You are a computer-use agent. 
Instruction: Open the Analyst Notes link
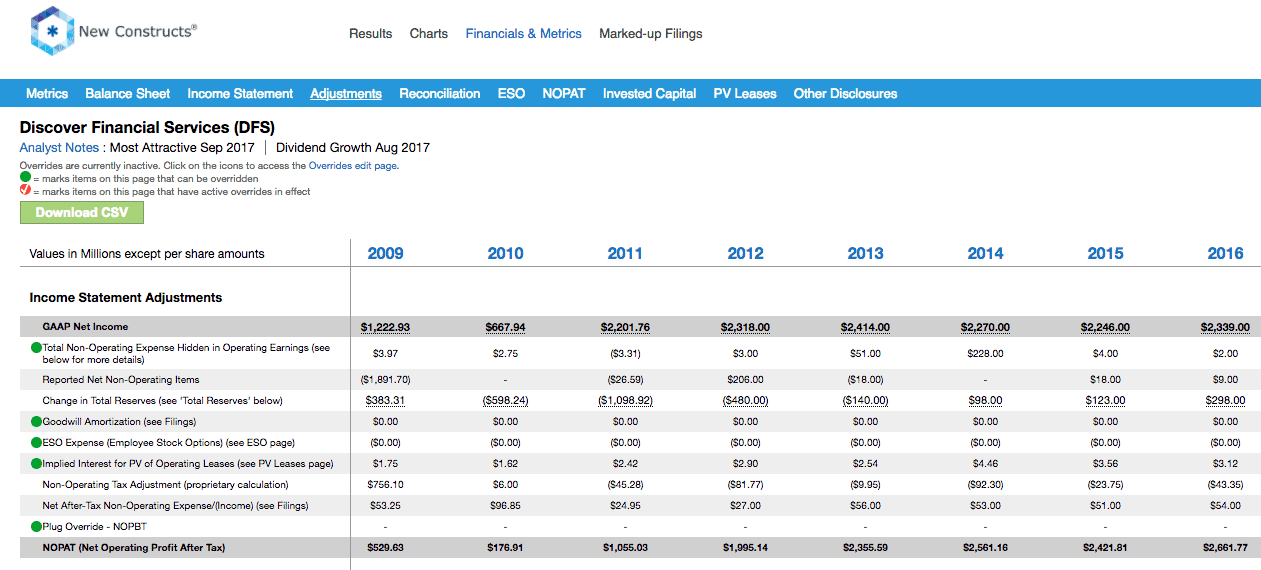point(59,147)
